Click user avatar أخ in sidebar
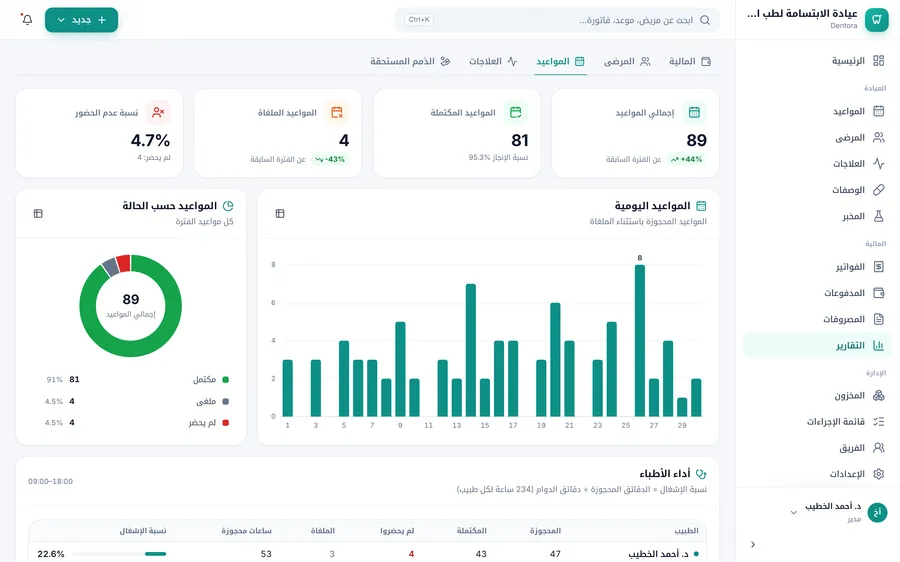900x562 pixels. [x=876, y=512]
